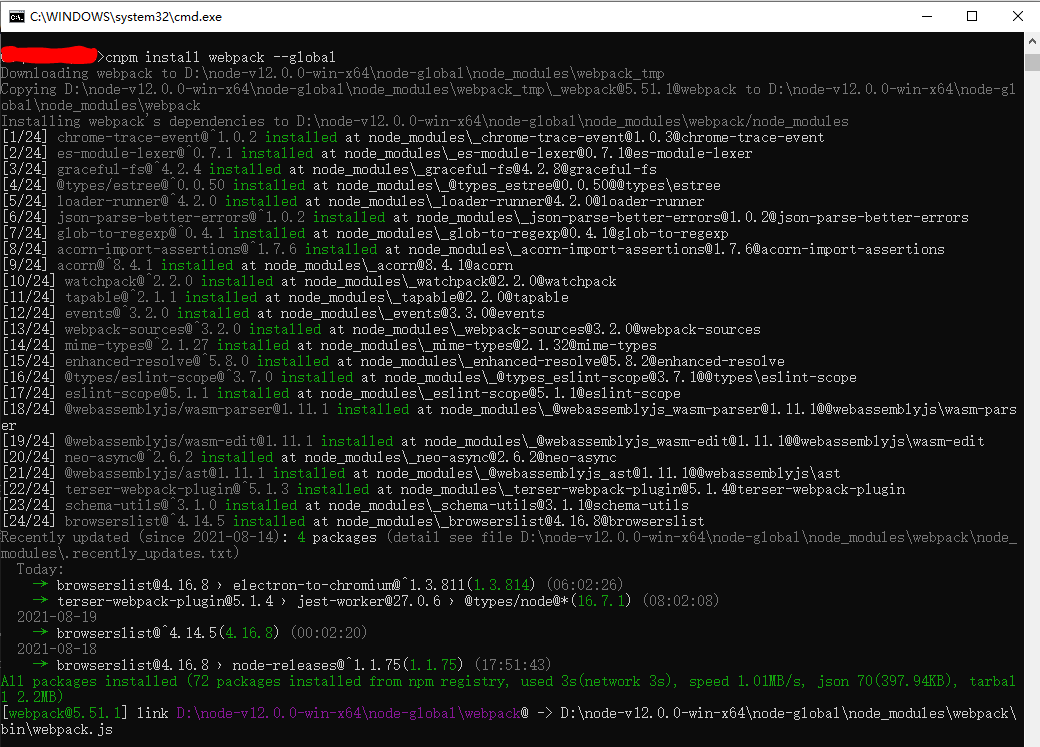1040x747 pixels.
Task: Click the jest-worker@27.0.6 update line
Action: tap(376, 601)
